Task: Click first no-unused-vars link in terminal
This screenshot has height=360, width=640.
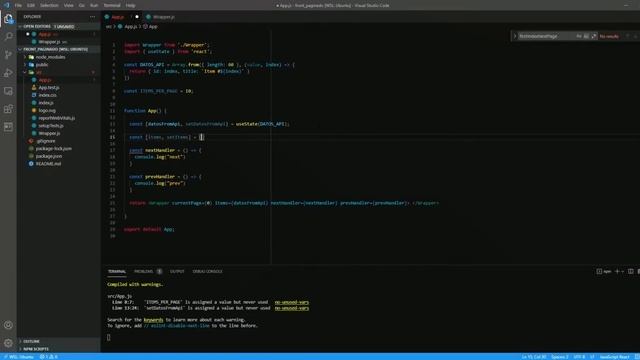Action: point(291,302)
